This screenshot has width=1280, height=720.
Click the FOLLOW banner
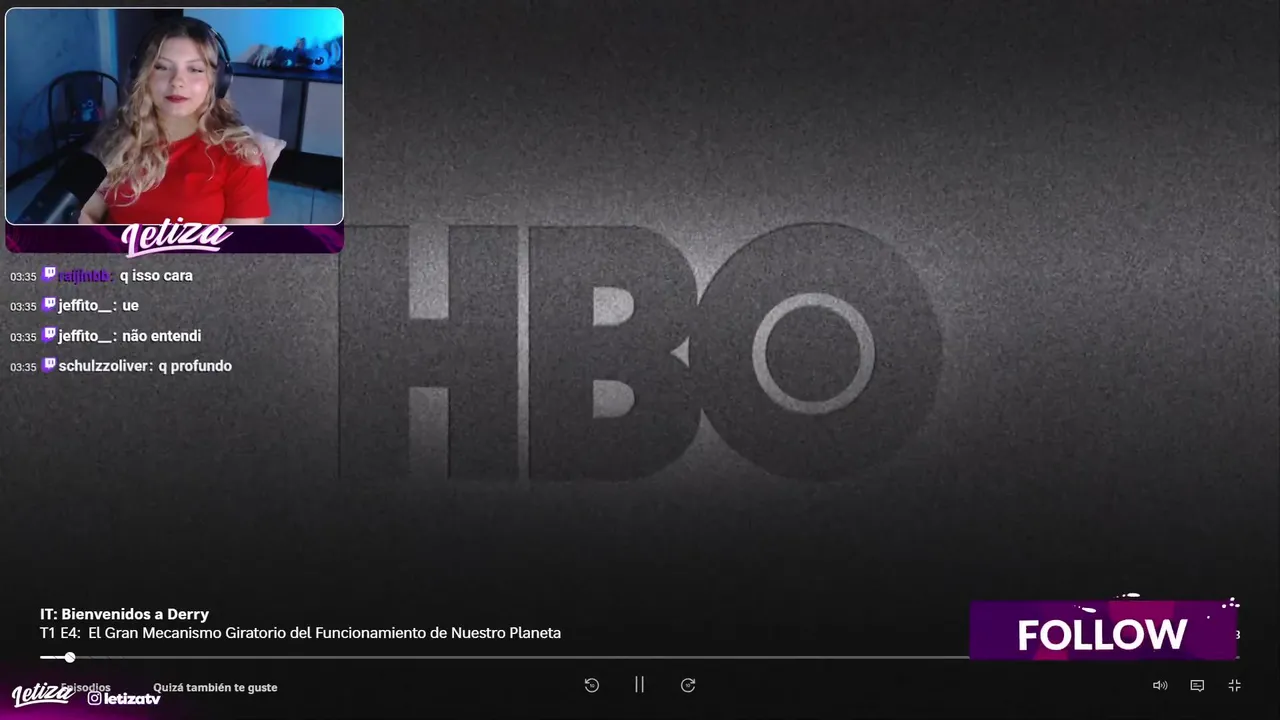click(x=1102, y=631)
